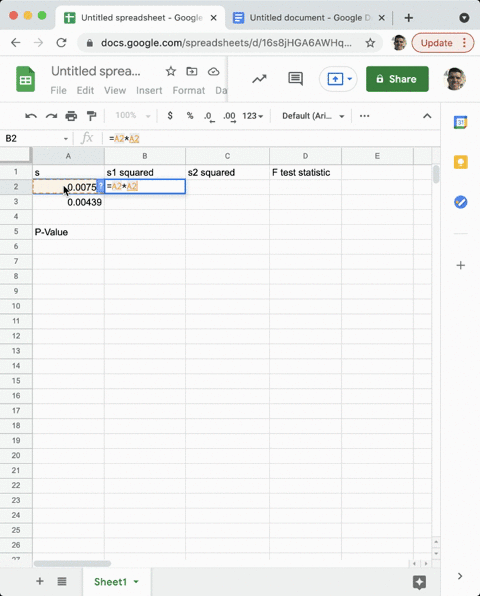This screenshot has height=596, width=480.
Task: Open a new browser tab
Action: coord(409,18)
